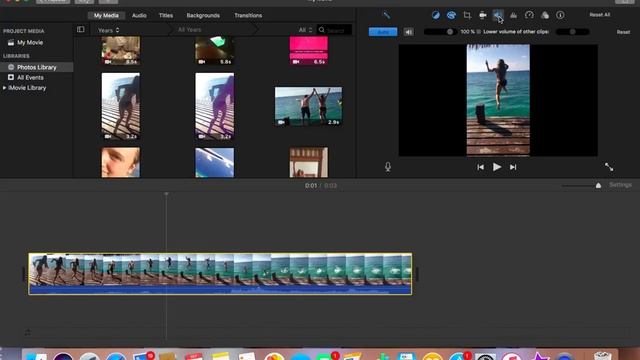
Task: Enter full screen playback with arrows icon
Action: click(609, 167)
